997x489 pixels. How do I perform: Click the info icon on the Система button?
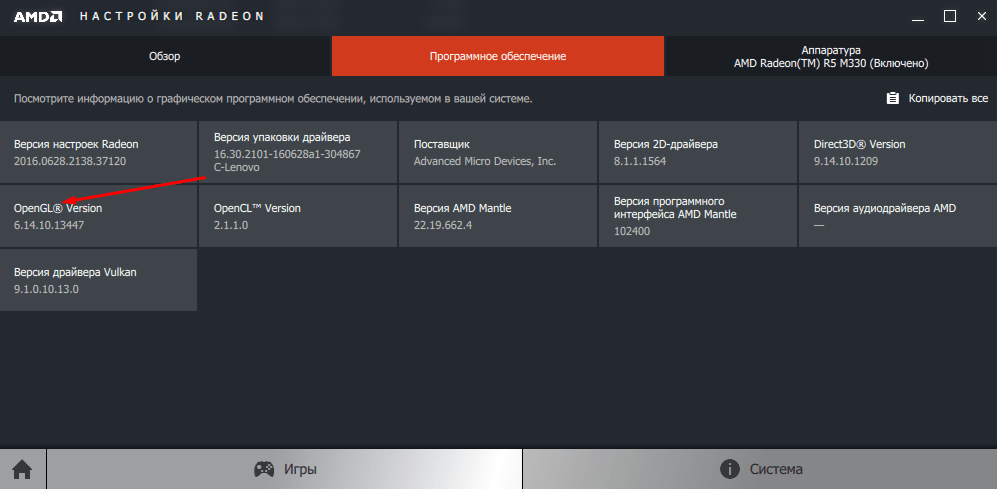point(729,469)
